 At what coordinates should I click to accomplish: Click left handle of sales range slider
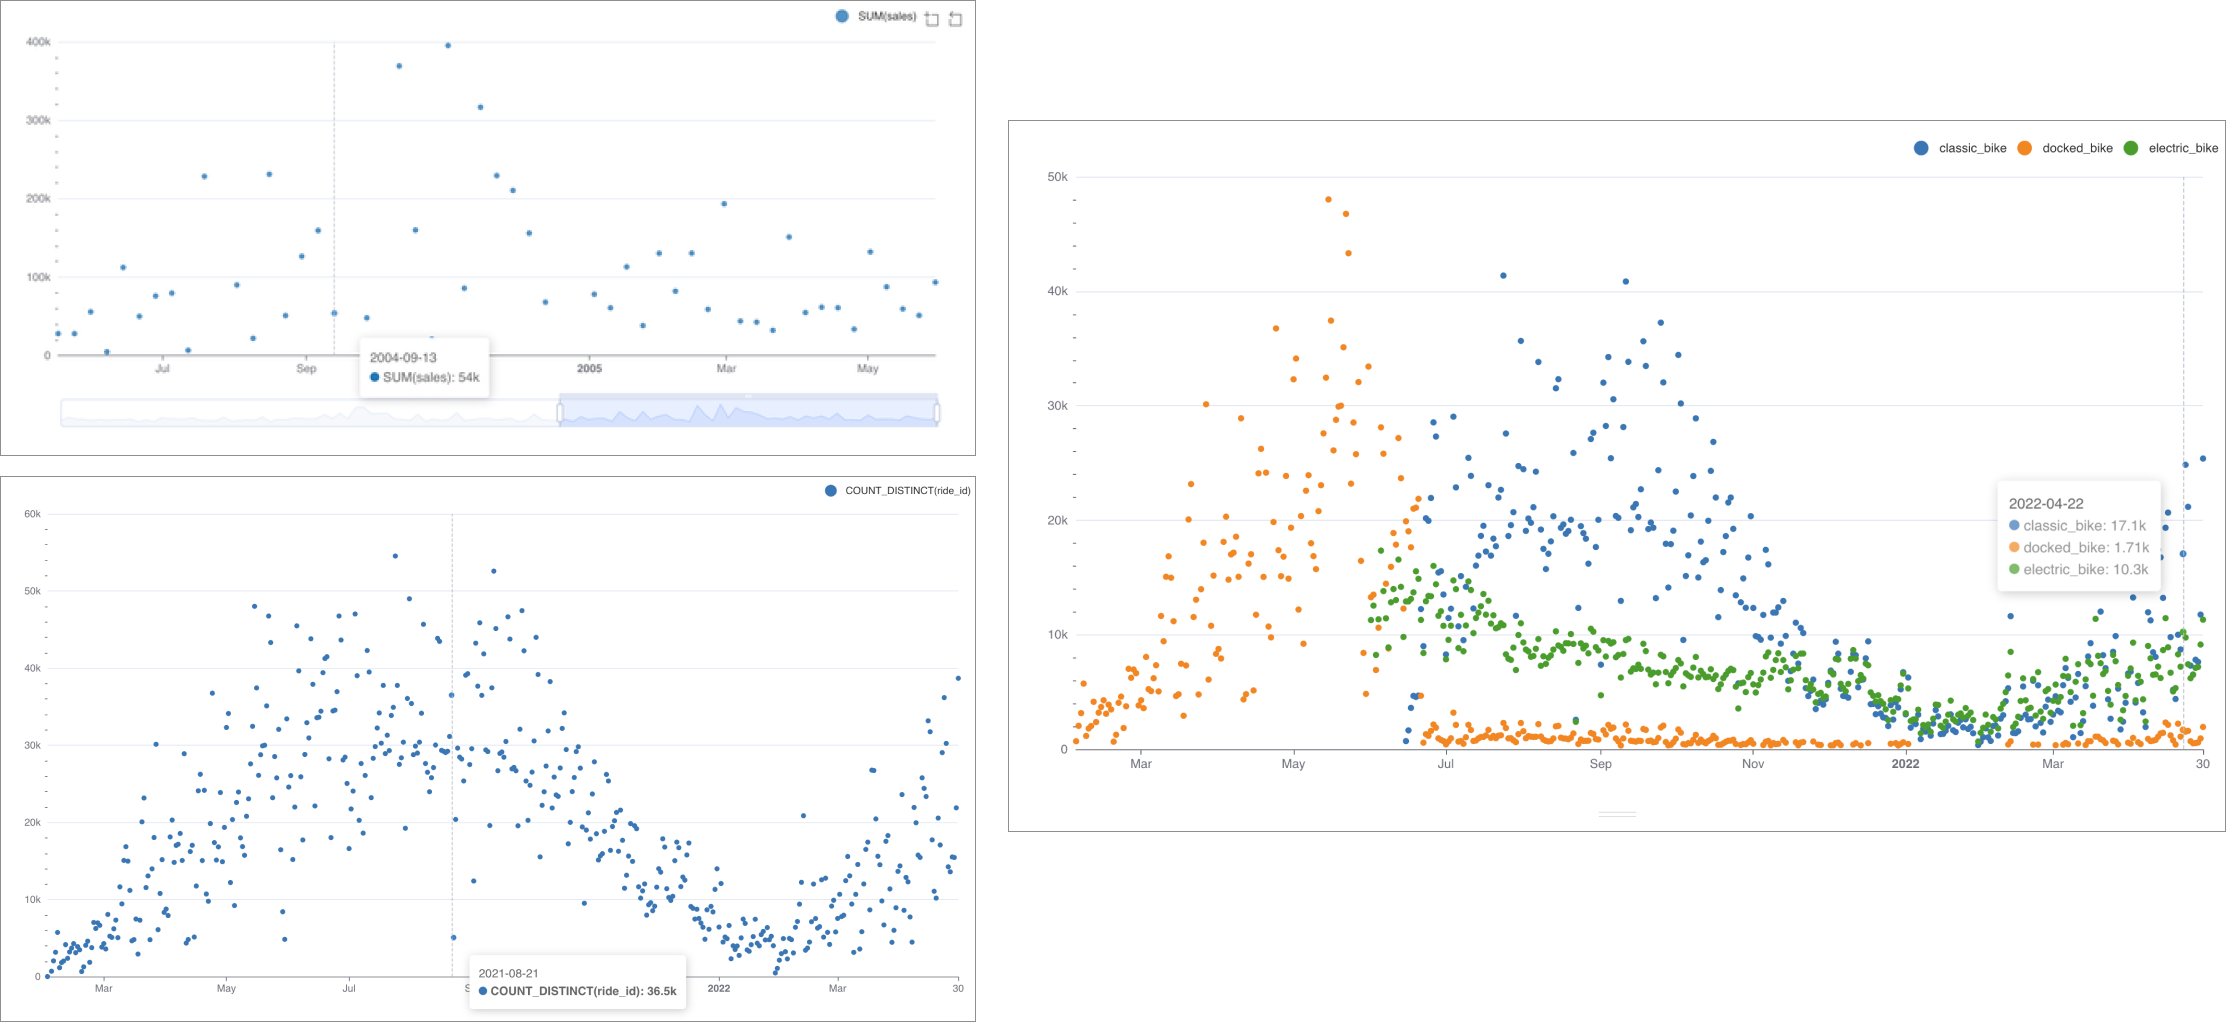560,412
